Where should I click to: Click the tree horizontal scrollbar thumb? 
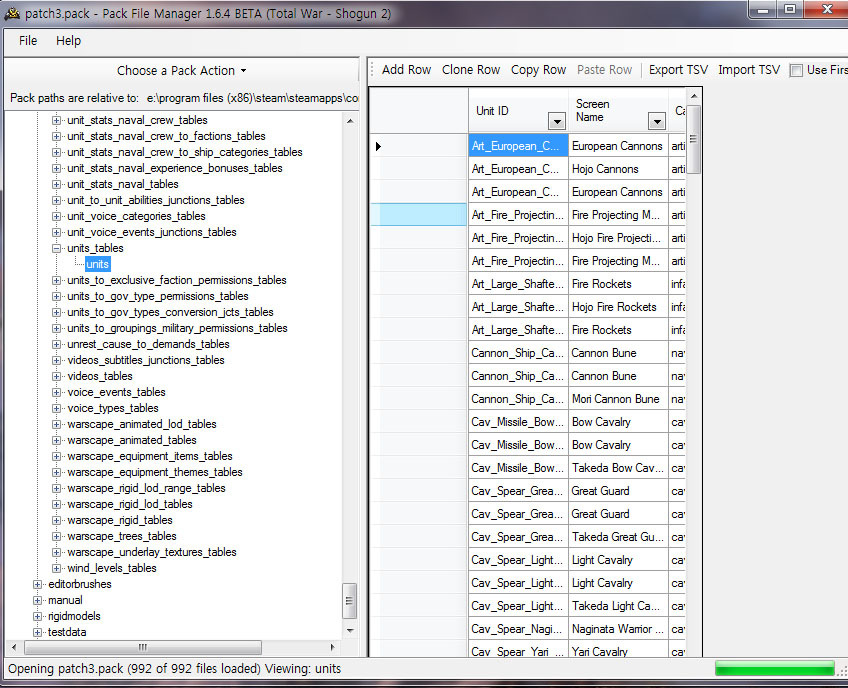pos(143,647)
